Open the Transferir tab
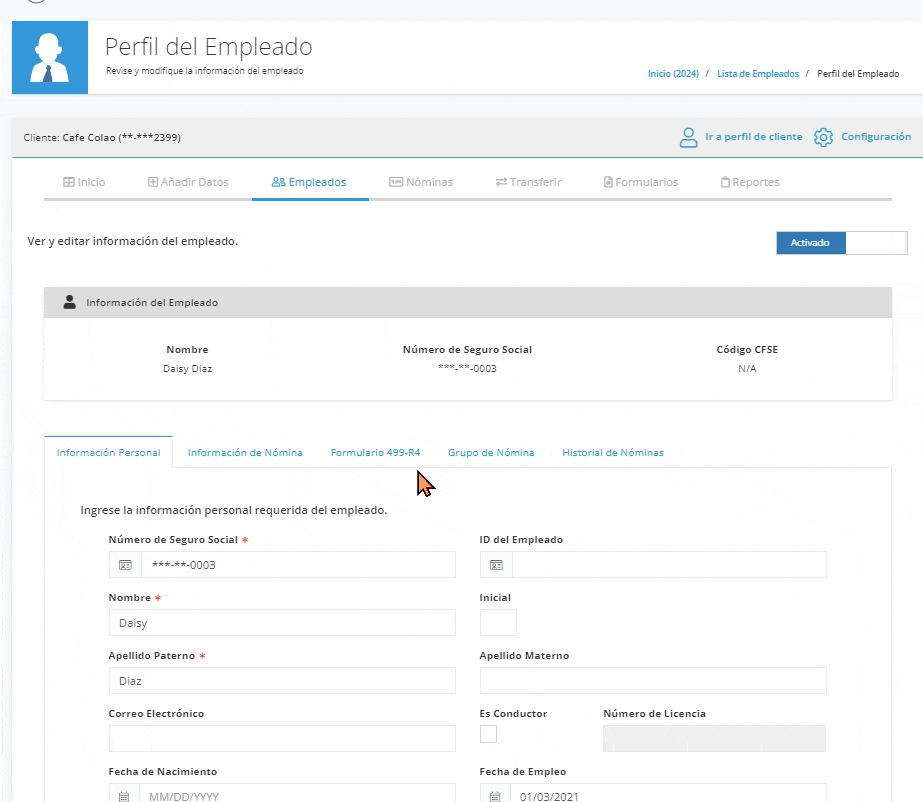This screenshot has width=923, height=802. point(528,182)
